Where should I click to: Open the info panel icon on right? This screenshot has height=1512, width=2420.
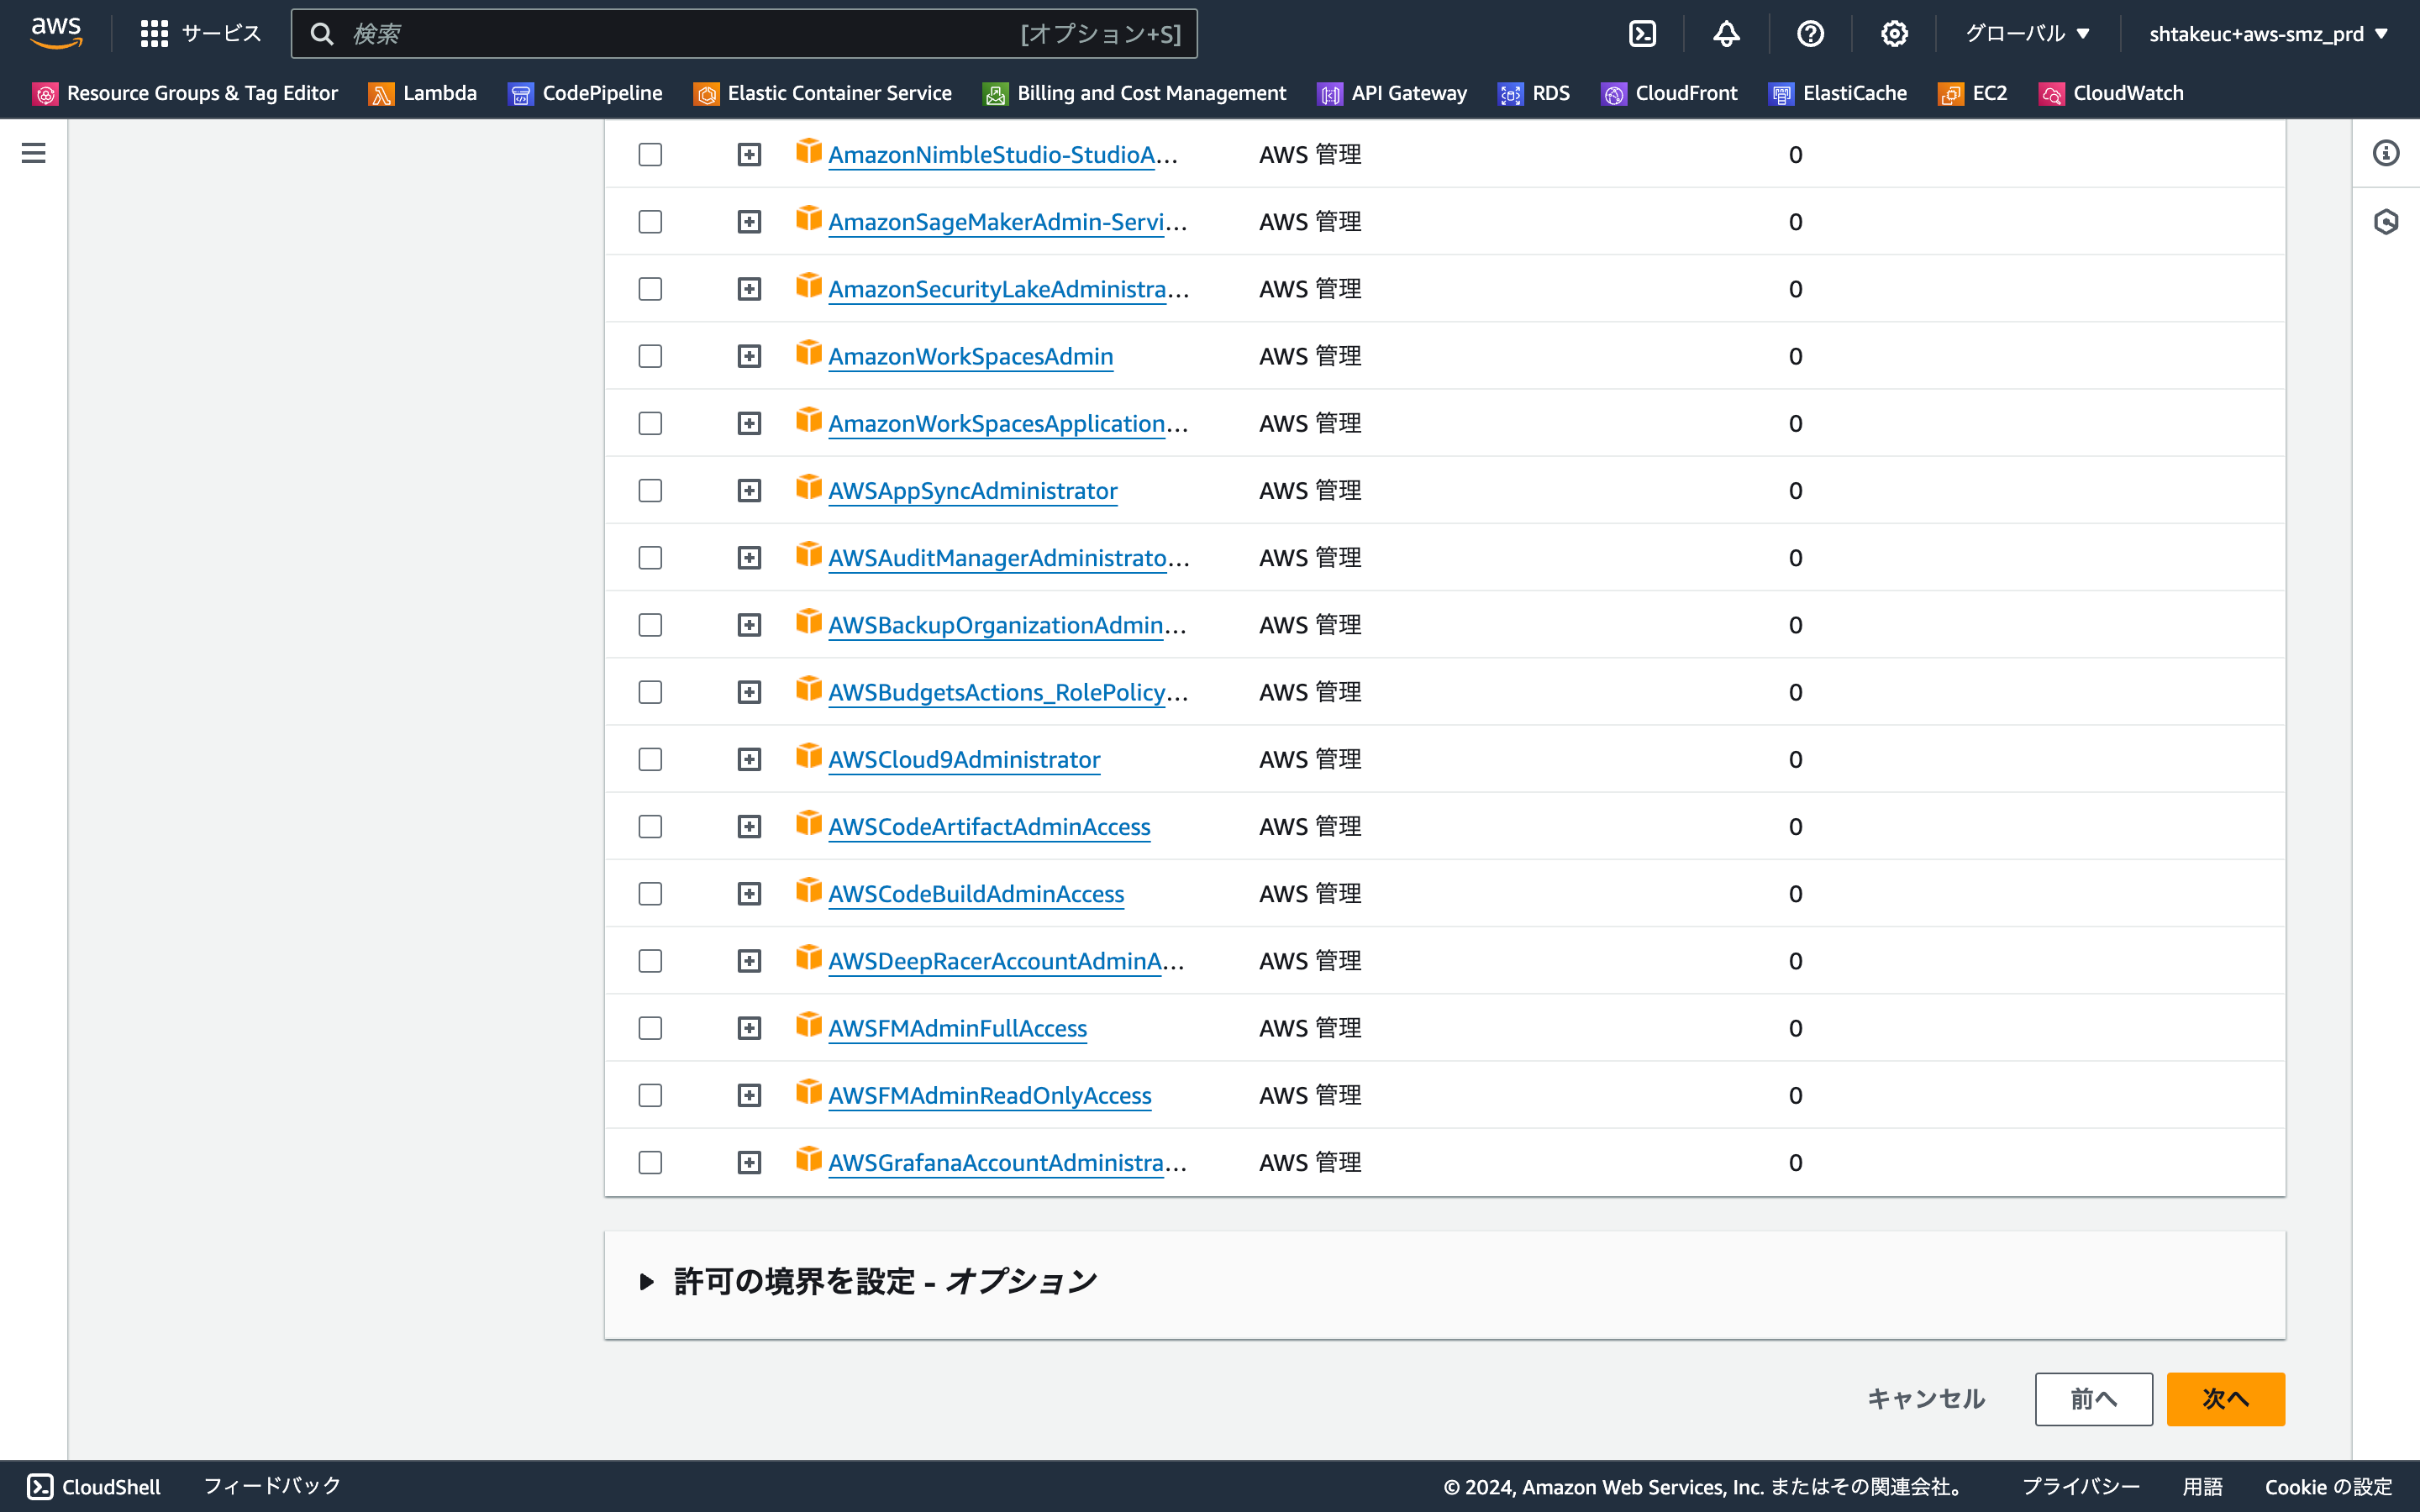[2386, 153]
